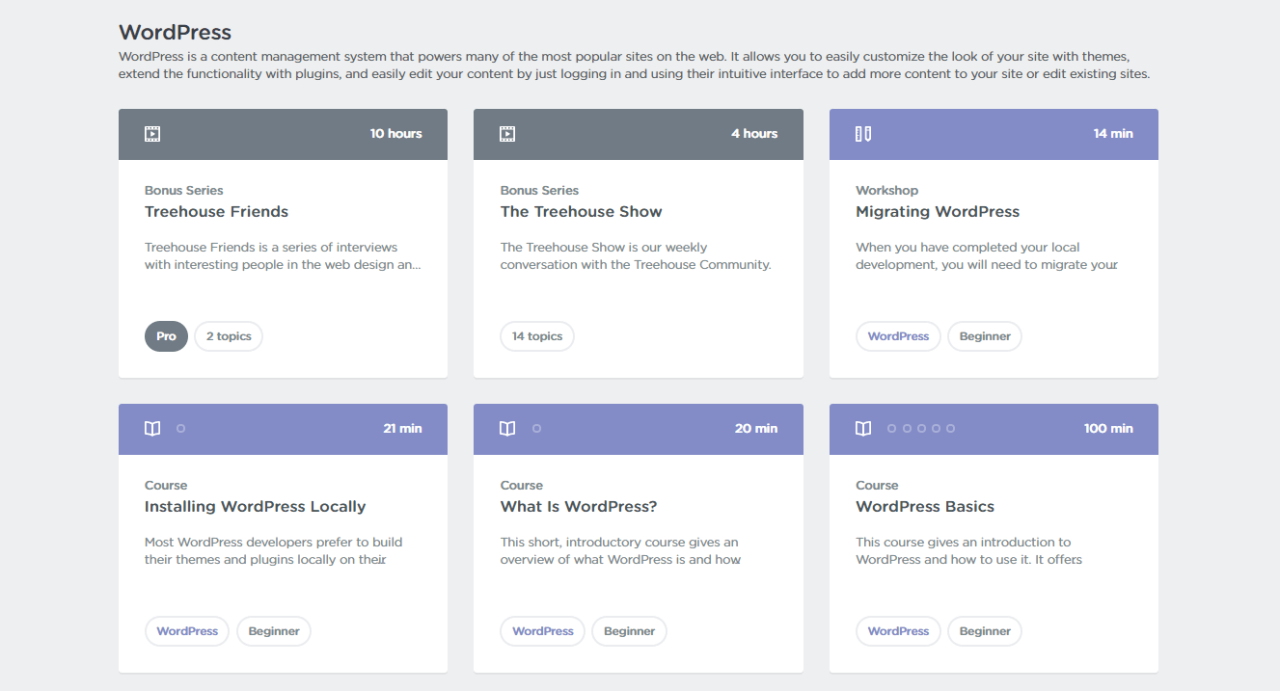Click the Beginner tag on What Is WordPress? card
Viewport: 1280px width, 691px height.
[x=629, y=631]
